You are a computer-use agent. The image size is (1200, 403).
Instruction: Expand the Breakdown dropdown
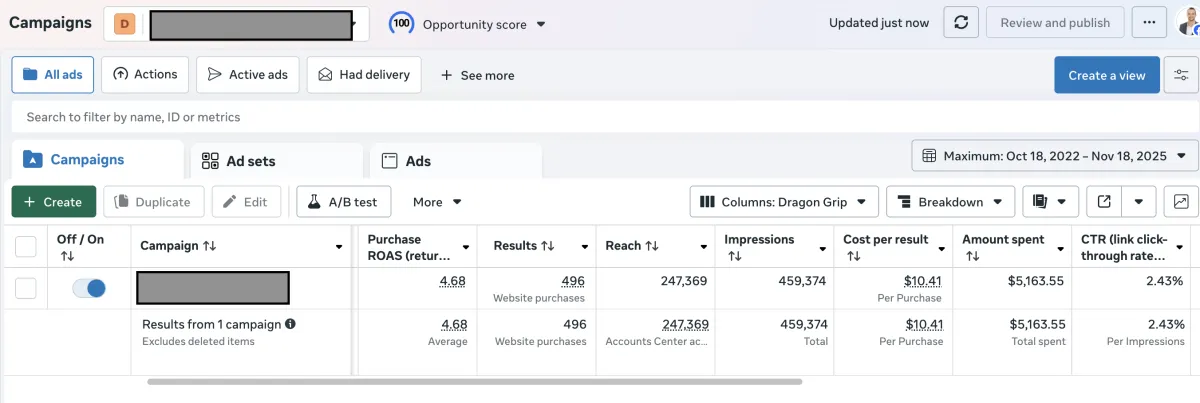coord(950,202)
